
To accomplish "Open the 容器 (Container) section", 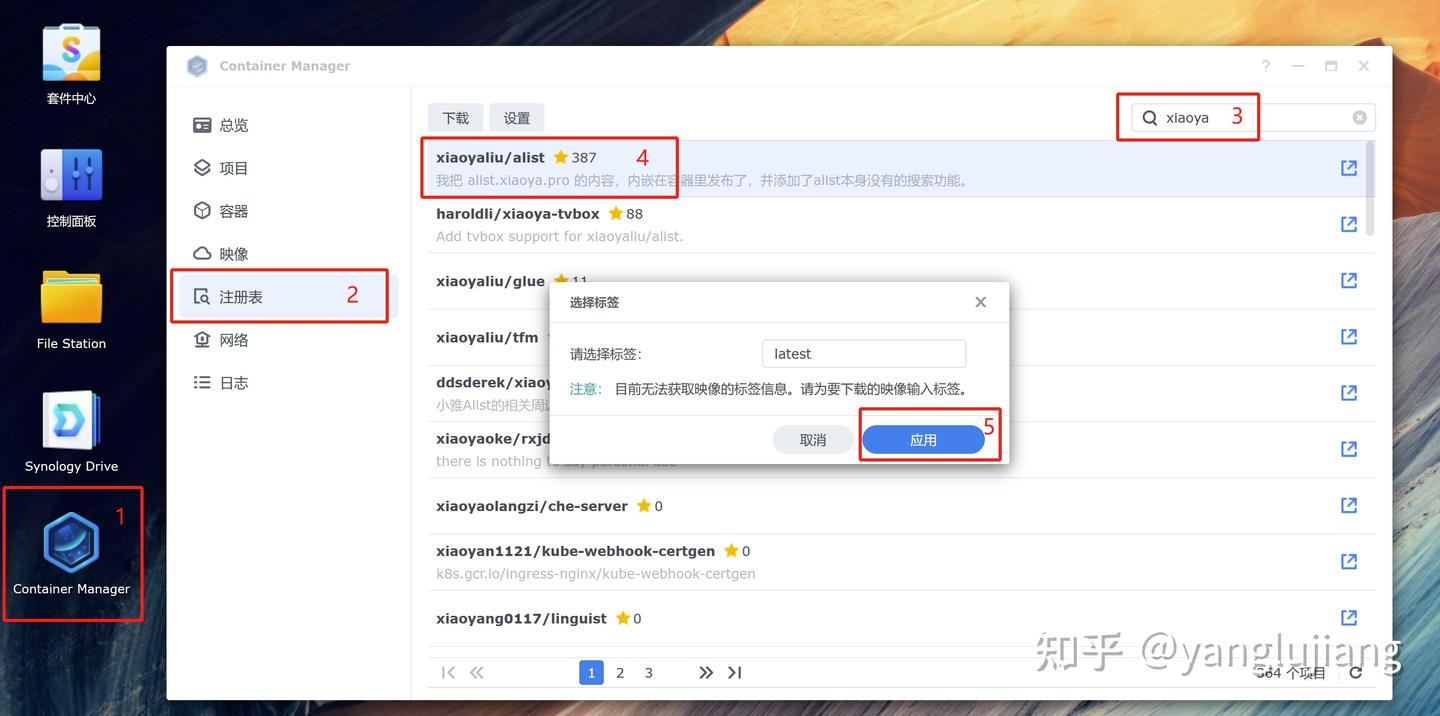I will click(x=232, y=210).
